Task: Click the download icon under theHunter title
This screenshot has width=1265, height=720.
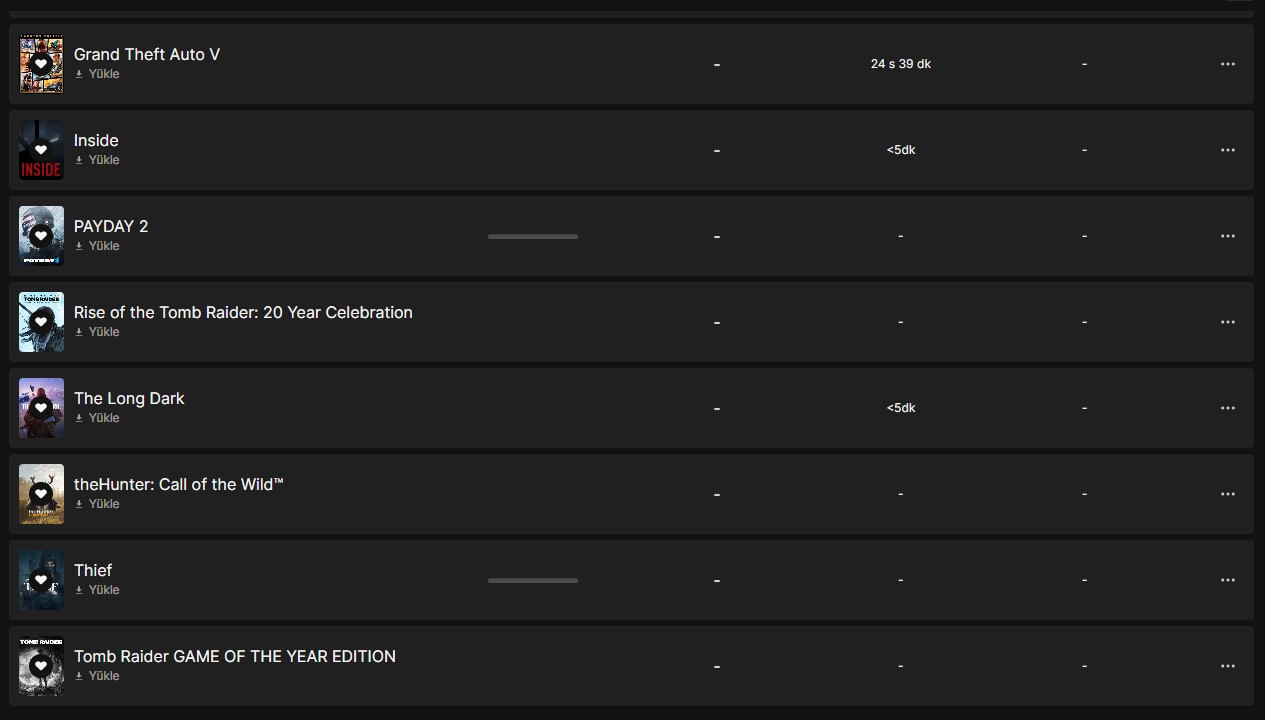Action: pyautogui.click(x=79, y=504)
